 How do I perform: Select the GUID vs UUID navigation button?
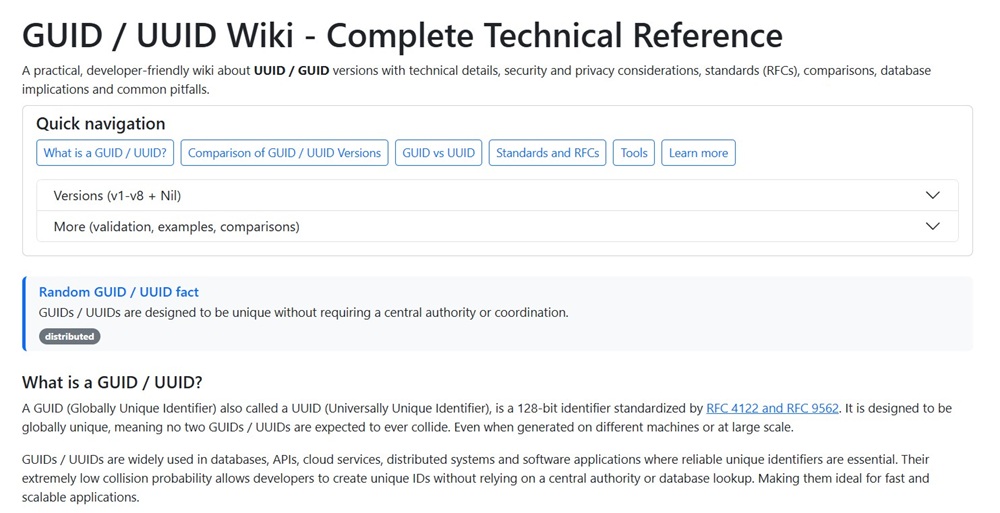pyautogui.click(x=438, y=153)
